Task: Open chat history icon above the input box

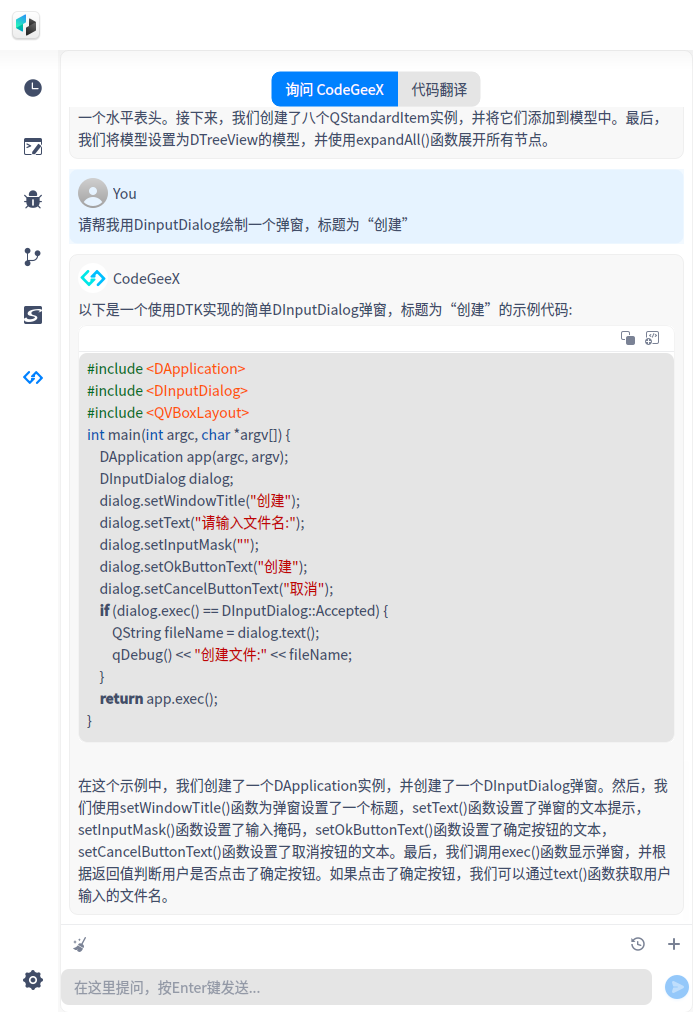Action: pyautogui.click(x=638, y=944)
